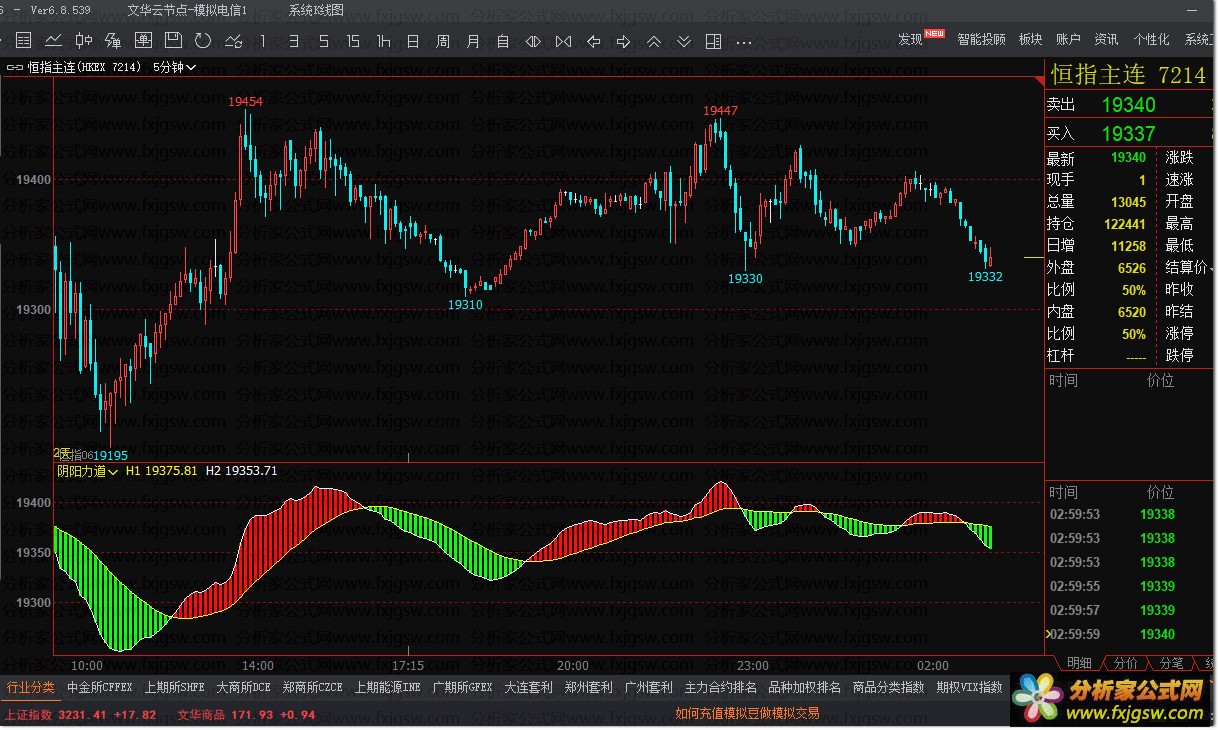Switch to the 分笔 tab in tick panel
This screenshot has height=730, width=1220.
tap(1171, 662)
